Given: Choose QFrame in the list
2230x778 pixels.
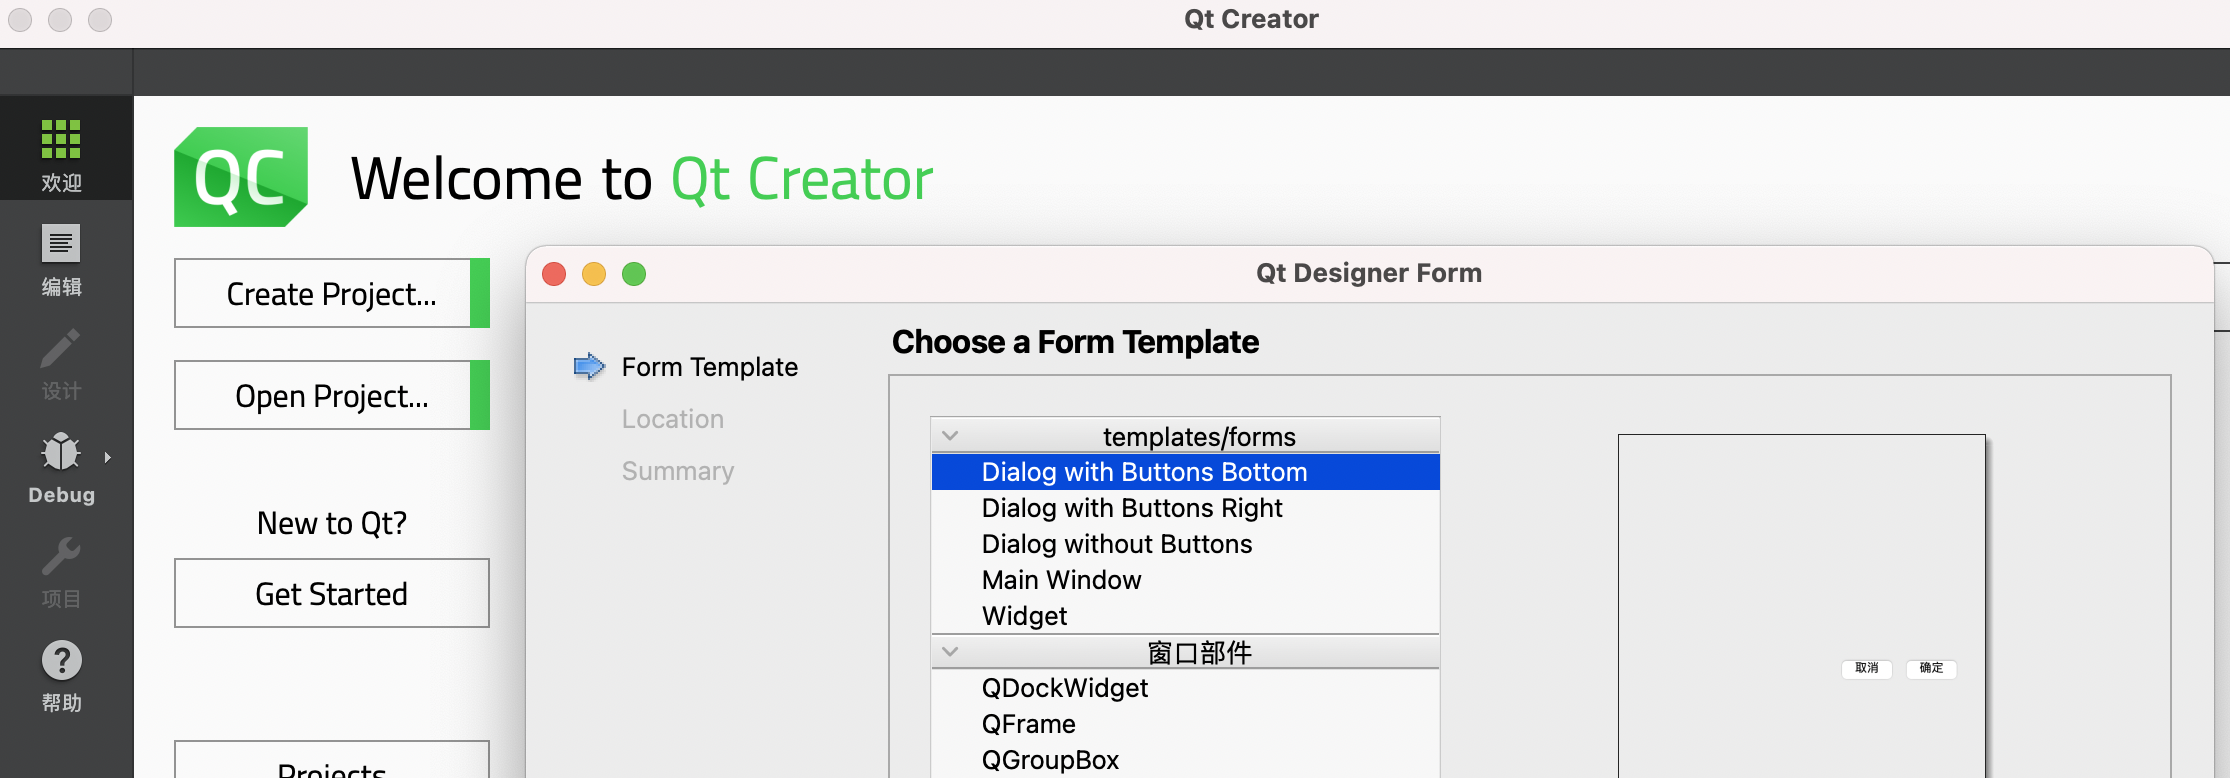Looking at the screenshot, I should (x=1185, y=724).
